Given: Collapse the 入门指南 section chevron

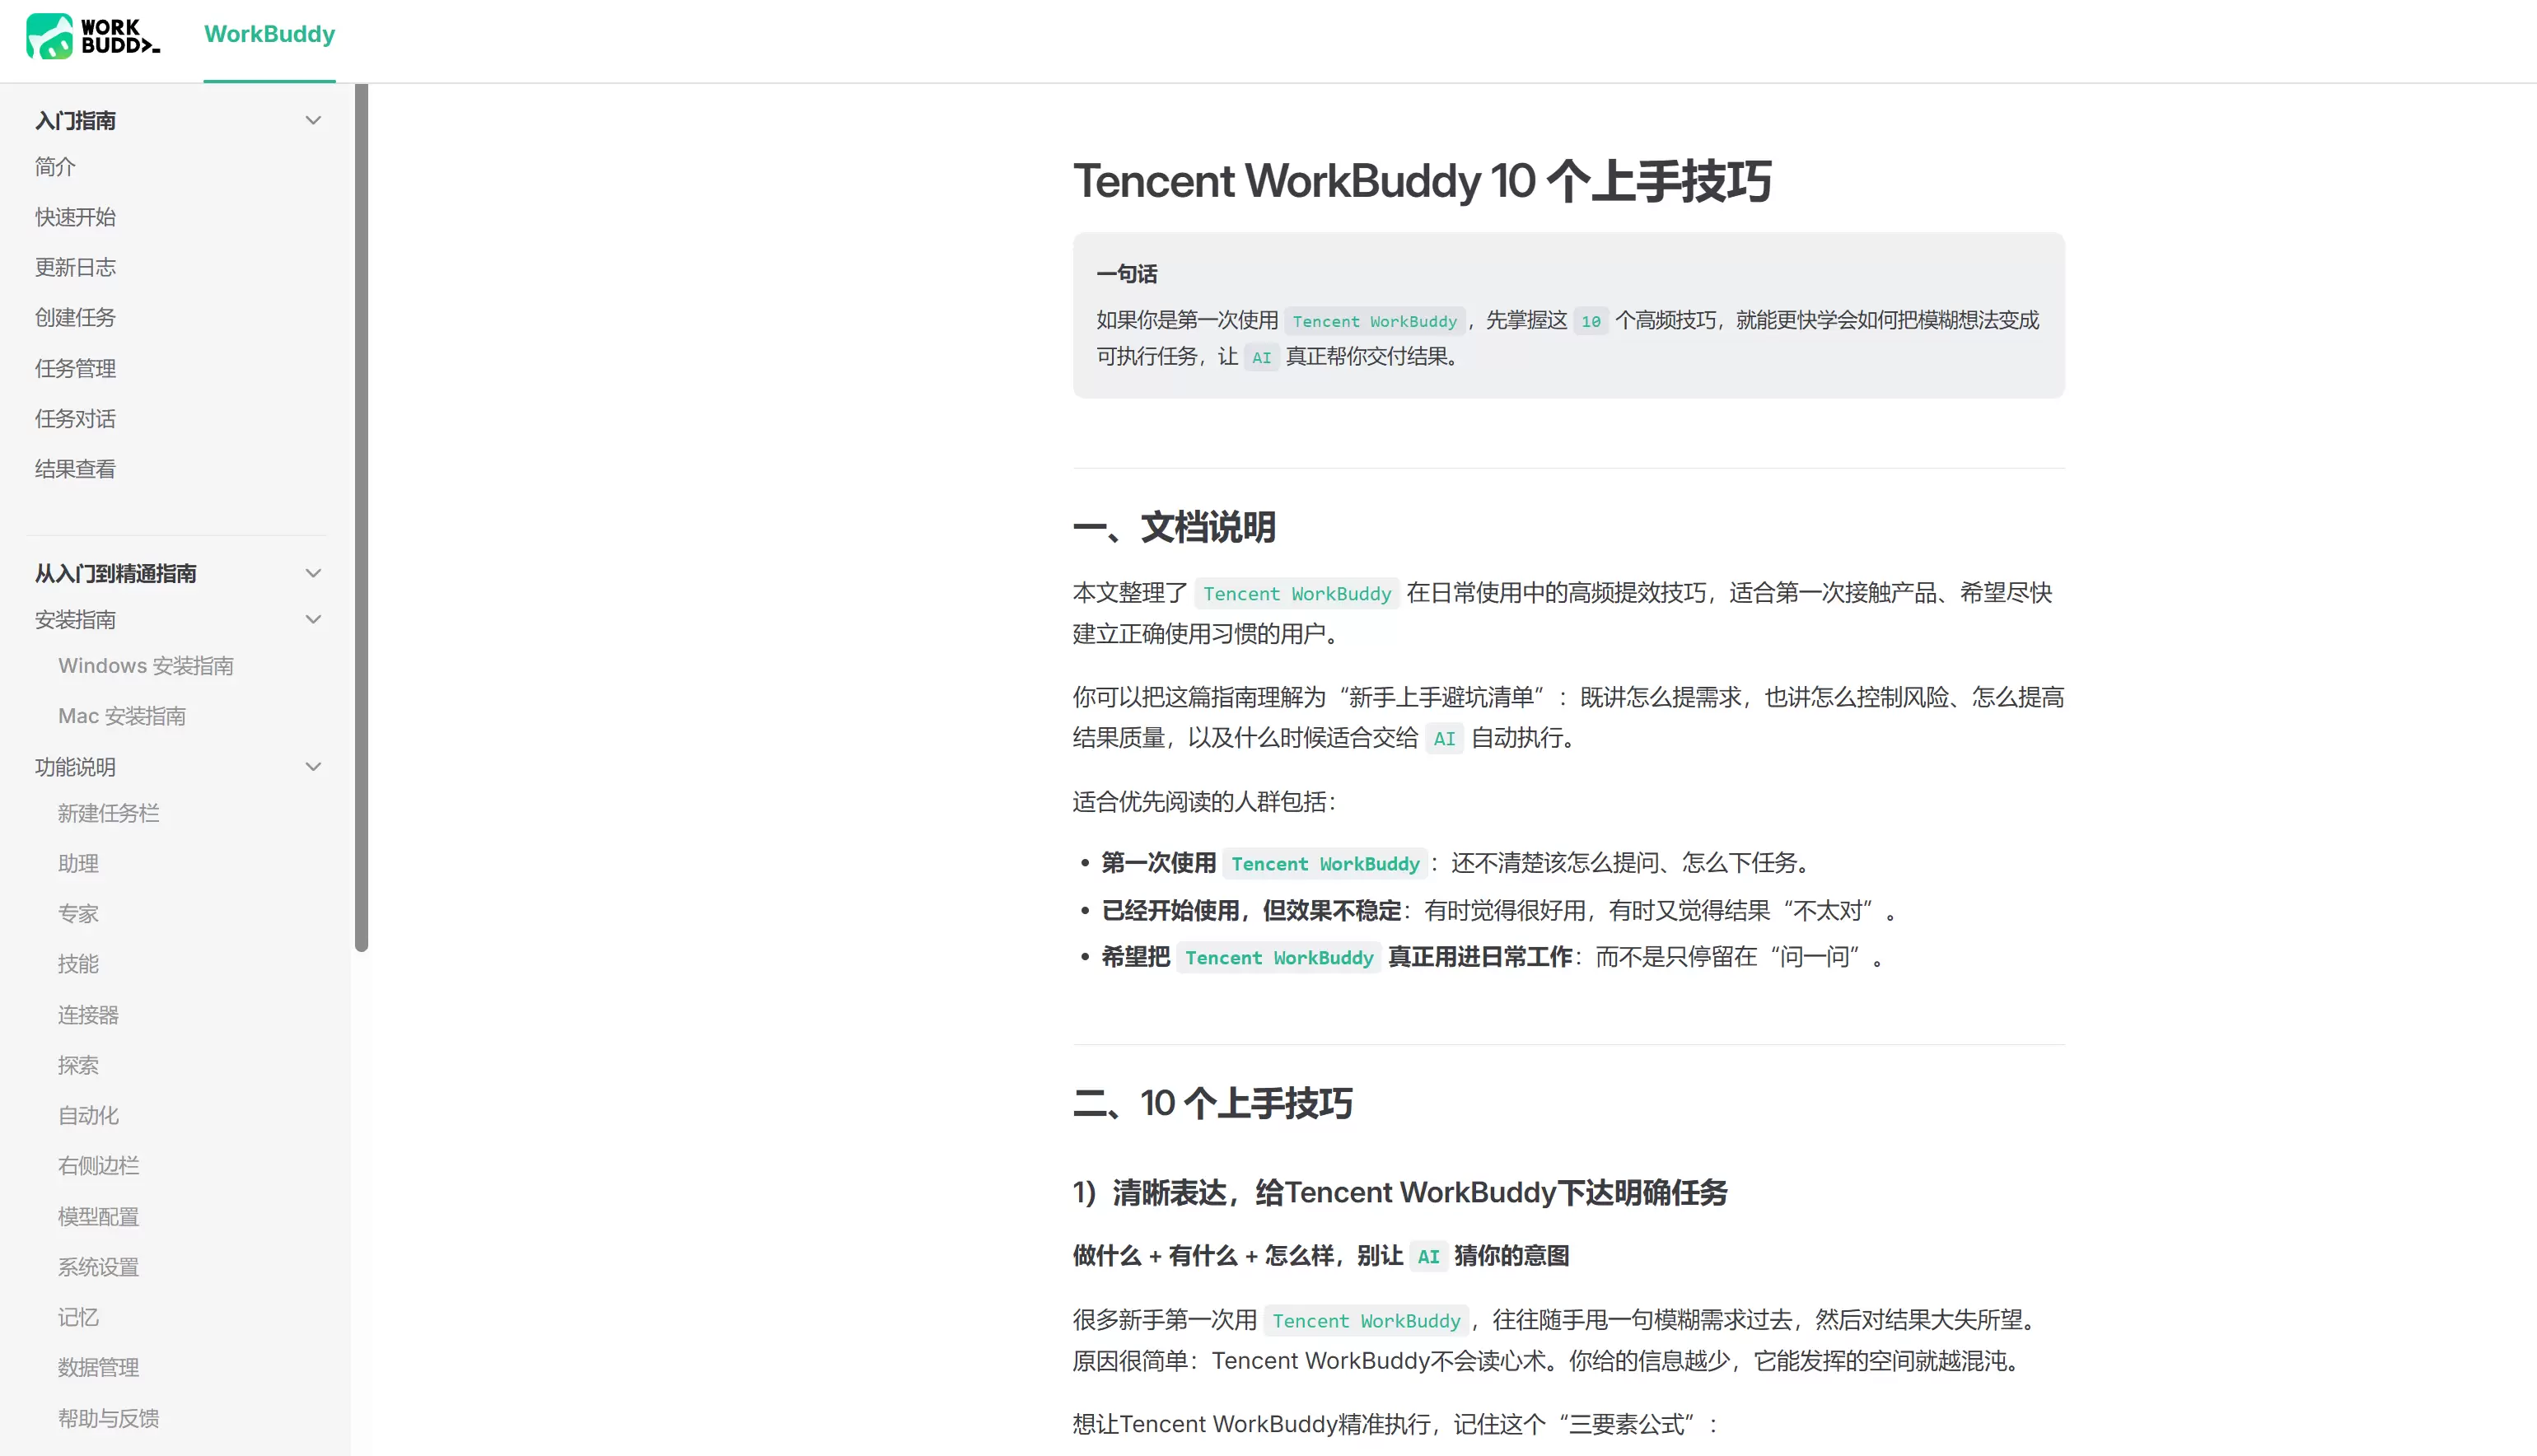Looking at the screenshot, I should pyautogui.click(x=313, y=120).
